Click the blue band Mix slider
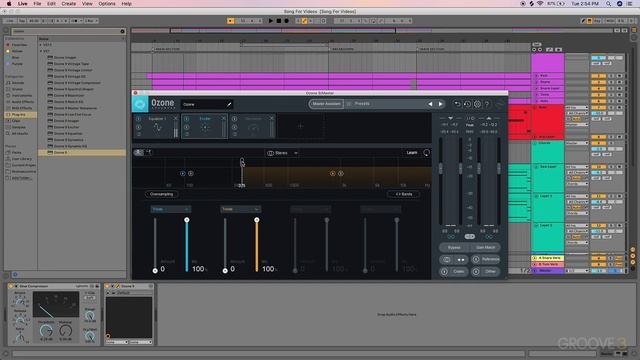The image size is (640, 360). click(187, 245)
